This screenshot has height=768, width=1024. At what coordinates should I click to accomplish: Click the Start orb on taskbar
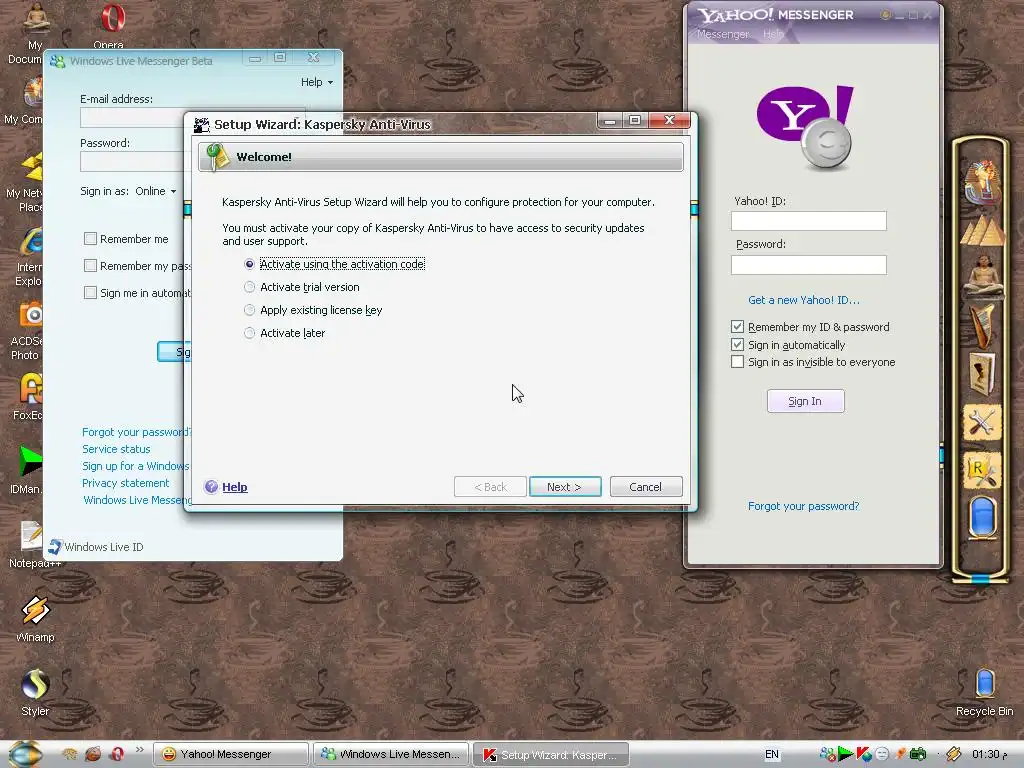pyautogui.click(x=25, y=754)
